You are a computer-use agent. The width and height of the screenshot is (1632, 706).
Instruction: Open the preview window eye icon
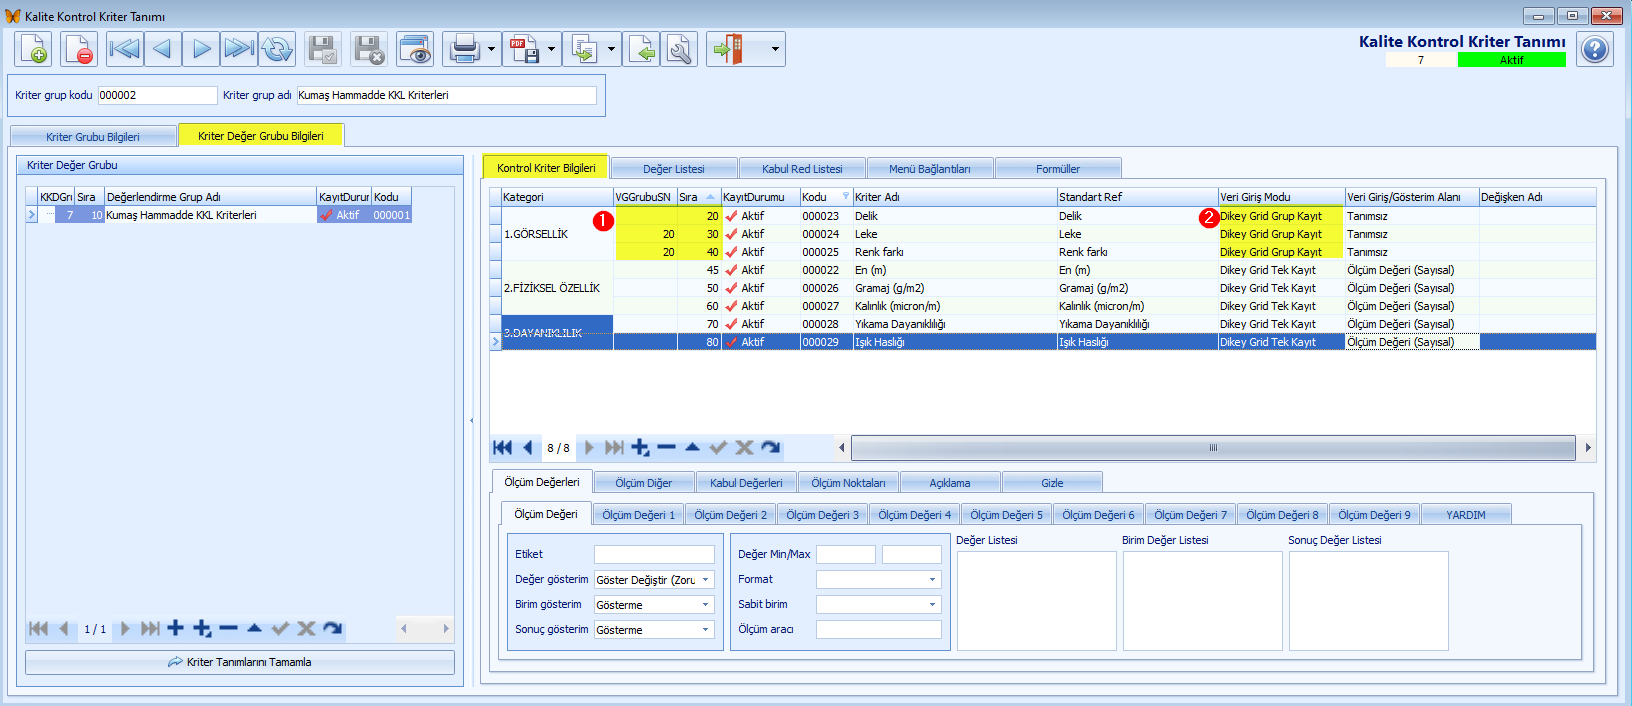click(415, 49)
